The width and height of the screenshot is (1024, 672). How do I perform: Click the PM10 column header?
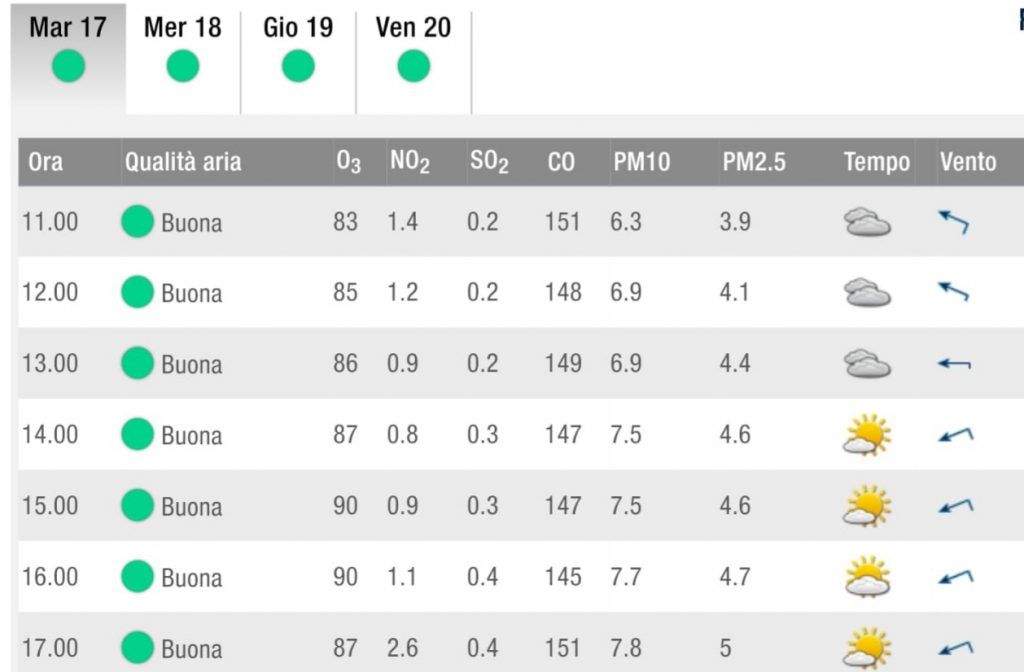coord(641,162)
